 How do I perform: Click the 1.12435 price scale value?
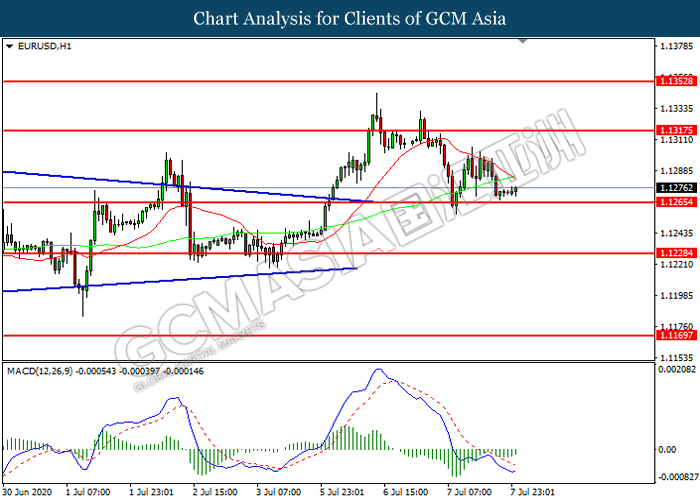point(677,233)
